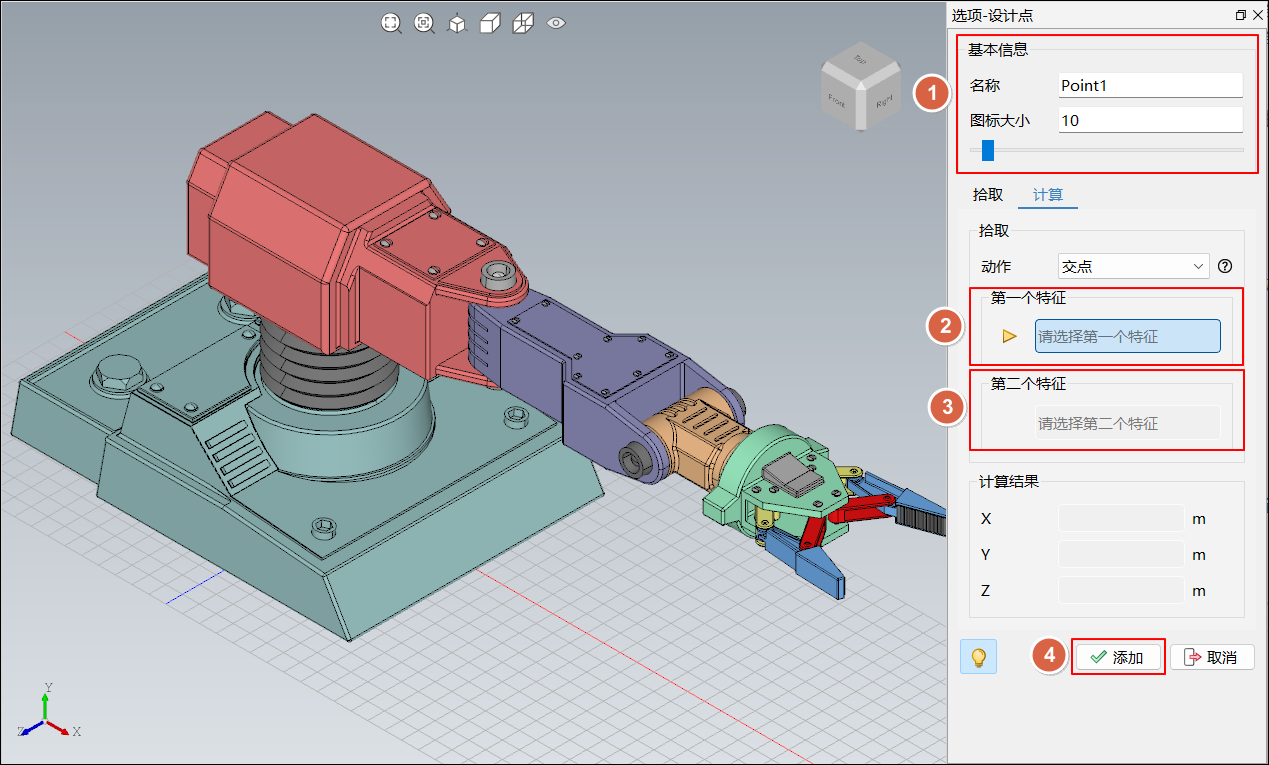This screenshot has width=1269, height=765.
Task: Click the 图标大小 slider handle
Action: click(988, 150)
